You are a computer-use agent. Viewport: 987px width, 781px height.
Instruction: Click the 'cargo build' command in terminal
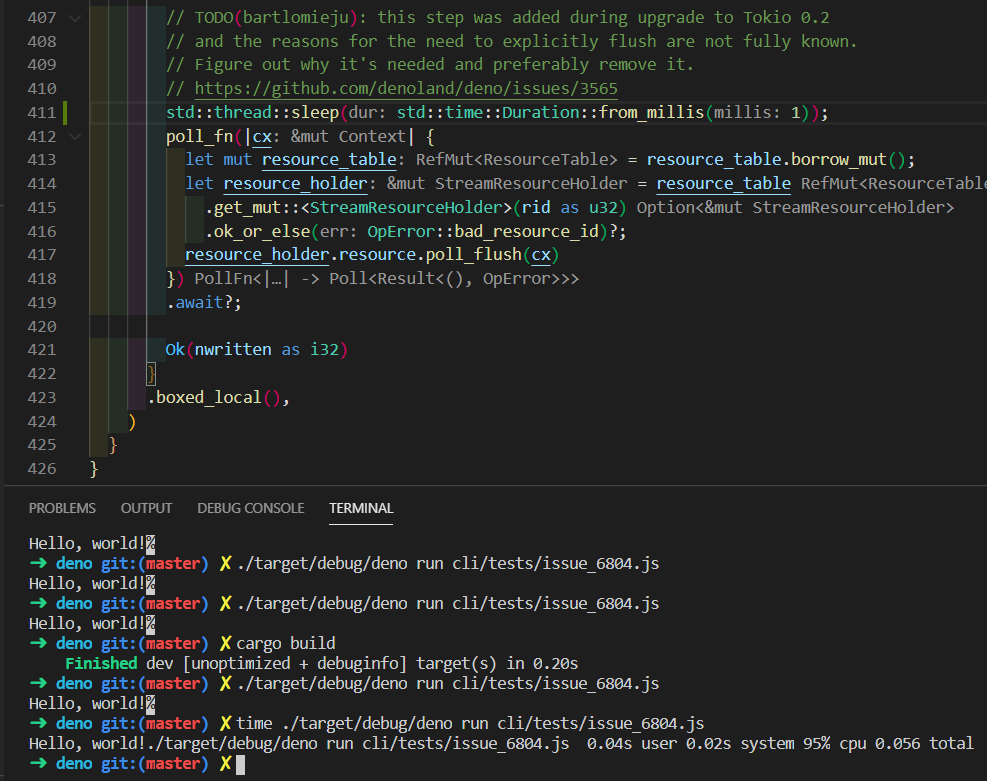286,644
